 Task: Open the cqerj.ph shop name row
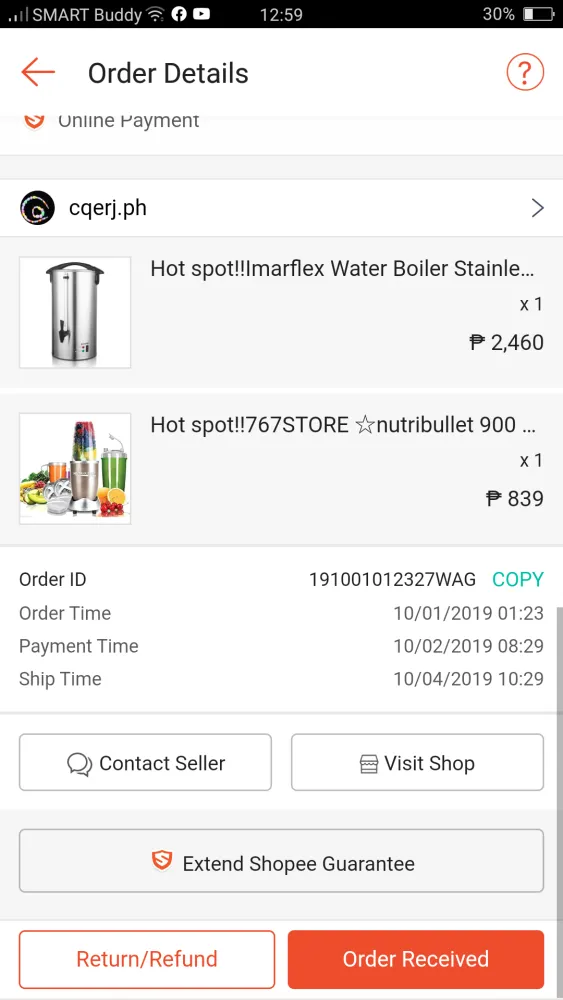point(281,208)
